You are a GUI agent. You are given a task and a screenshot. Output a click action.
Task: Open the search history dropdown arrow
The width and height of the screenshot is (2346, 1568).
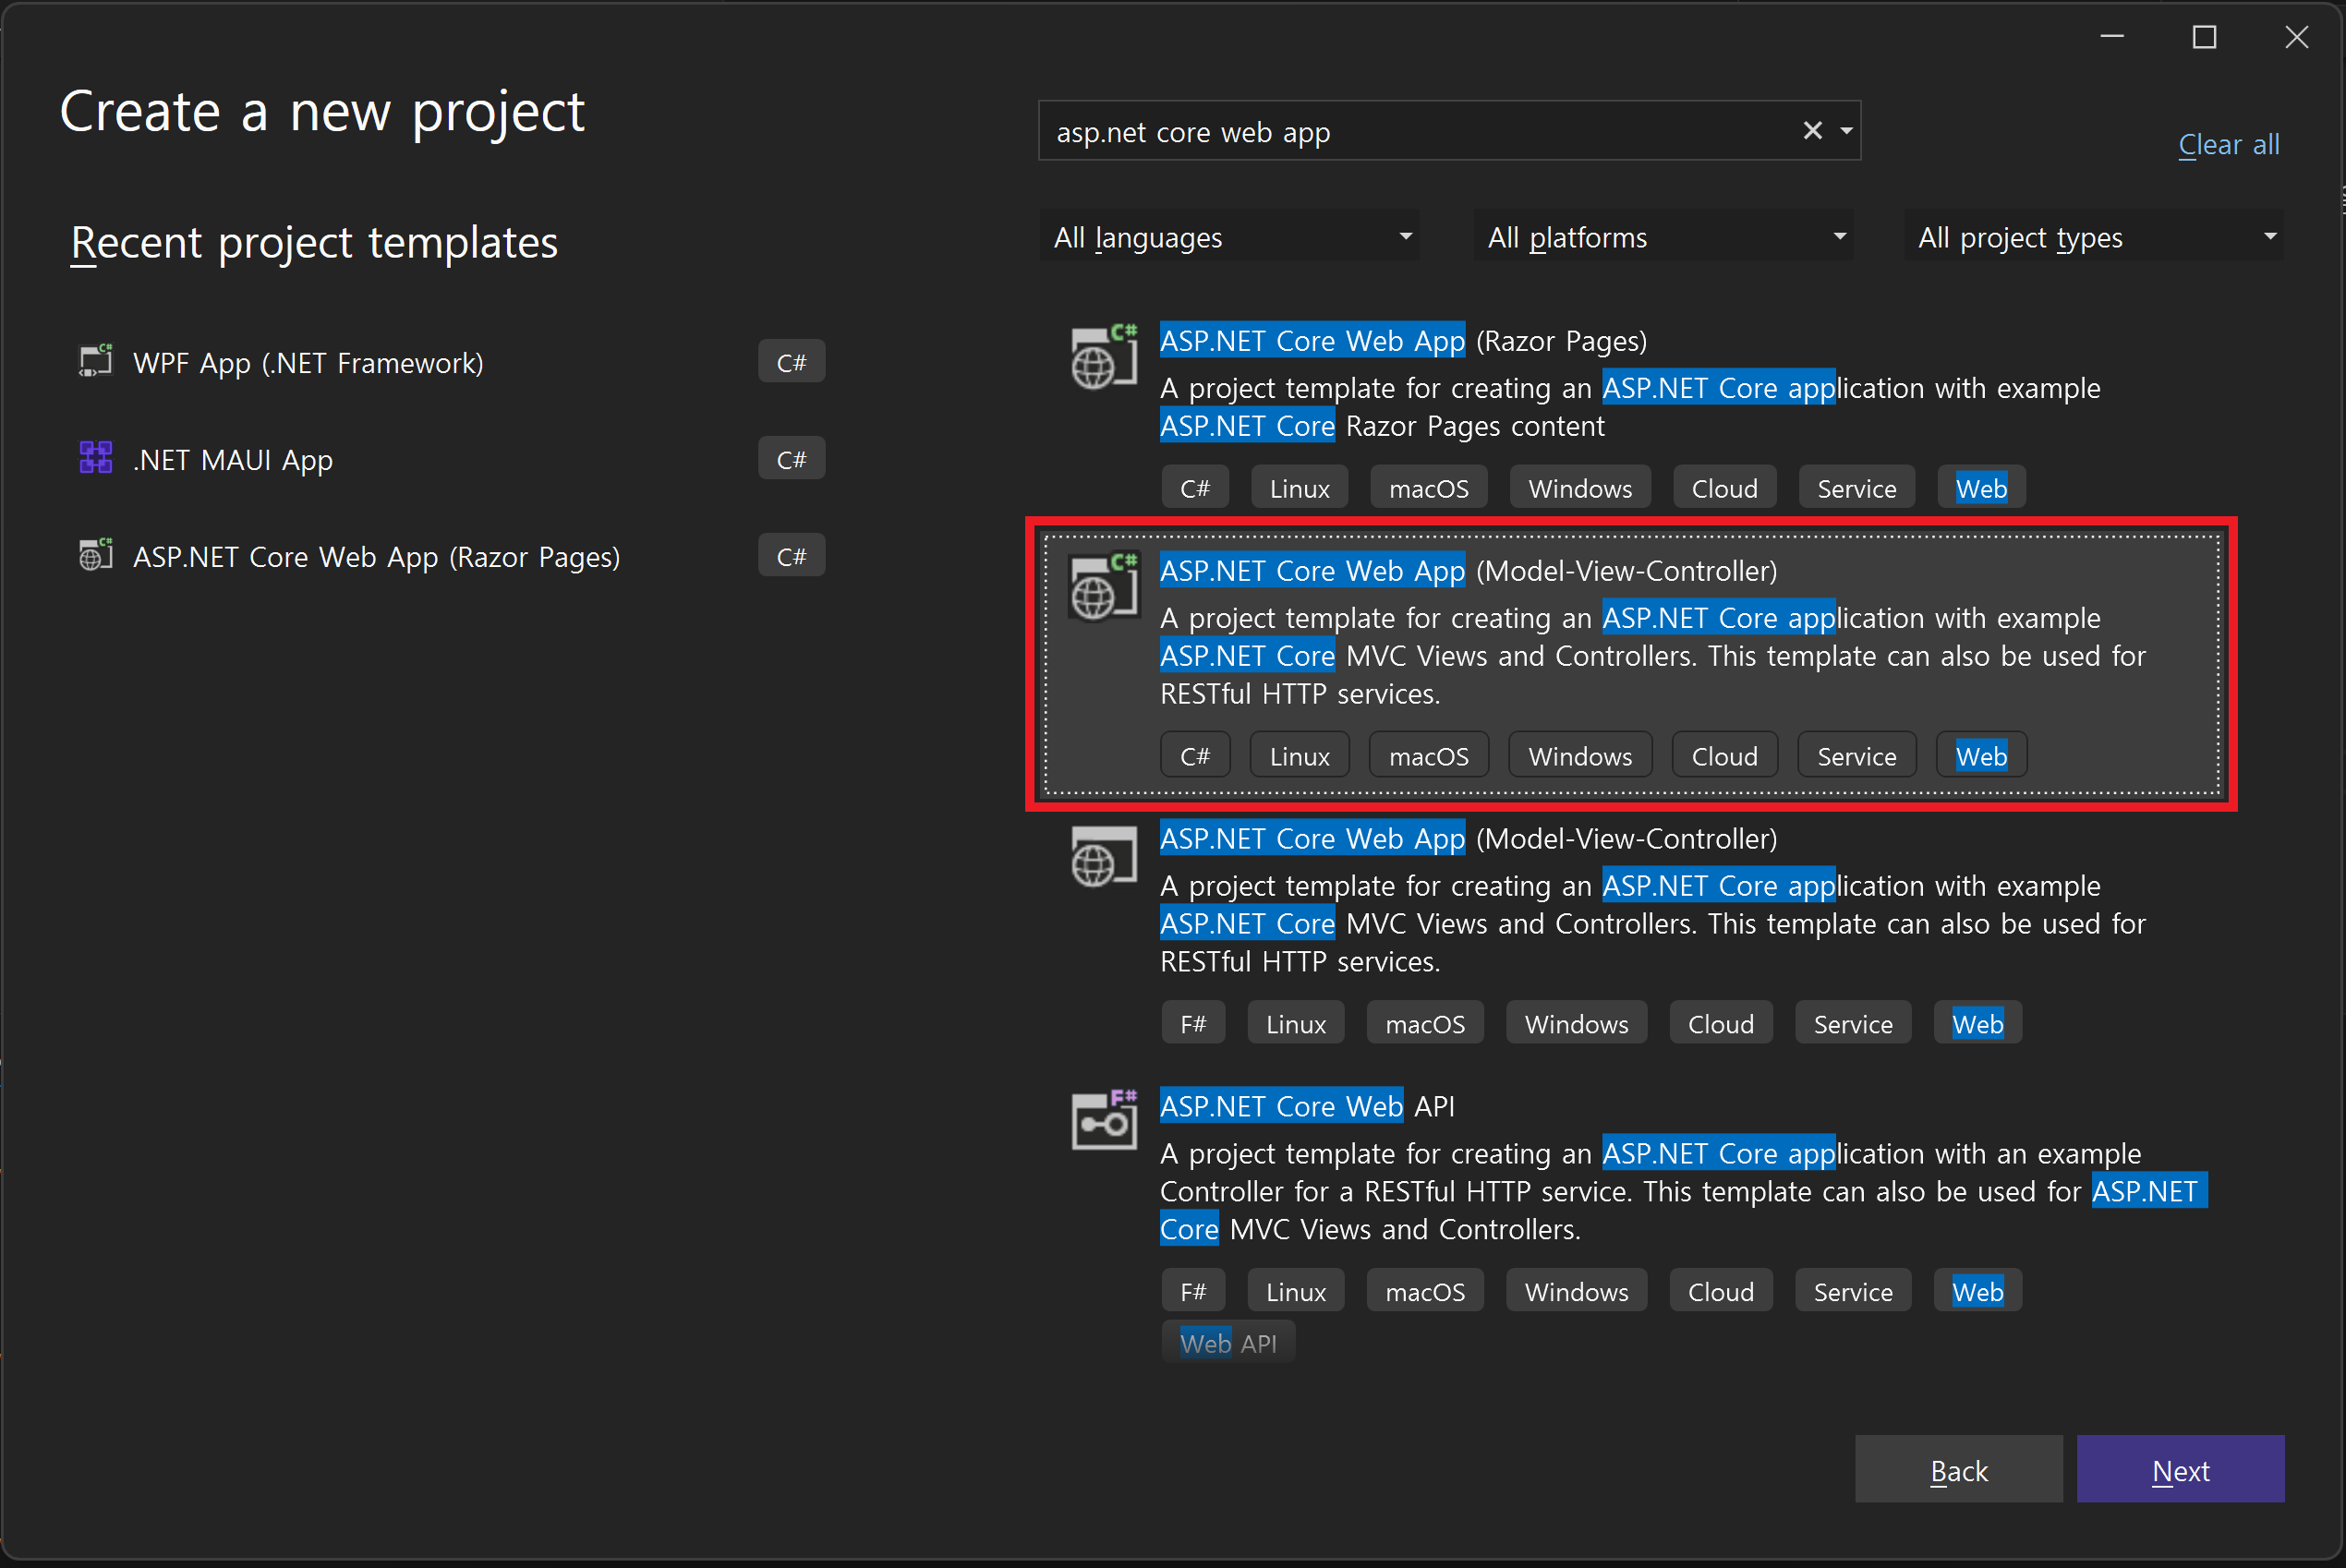tap(1846, 131)
